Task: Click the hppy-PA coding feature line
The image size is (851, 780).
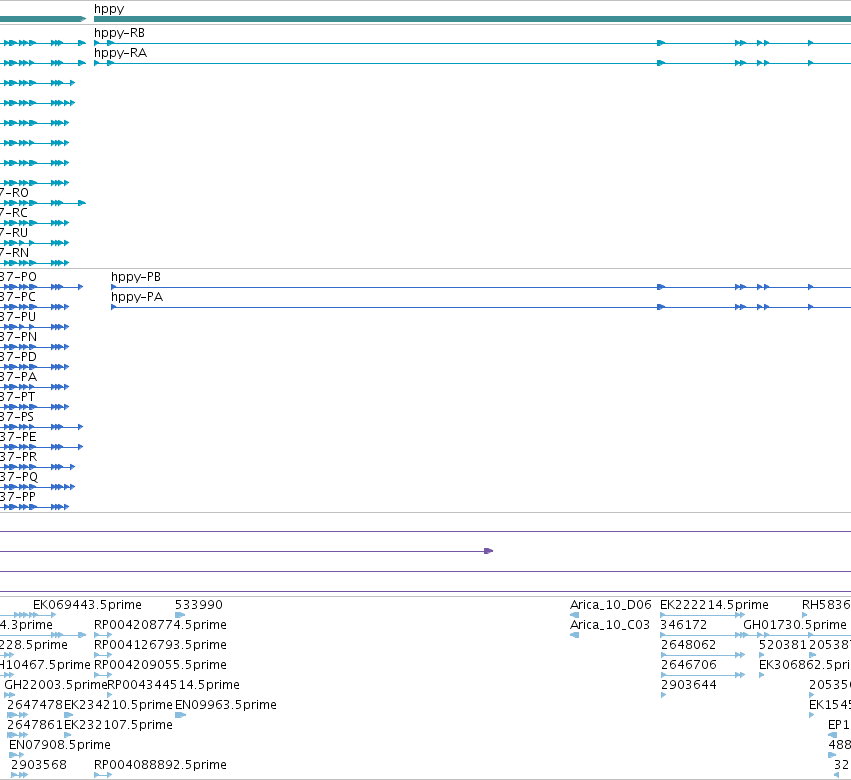Action: click(481, 307)
